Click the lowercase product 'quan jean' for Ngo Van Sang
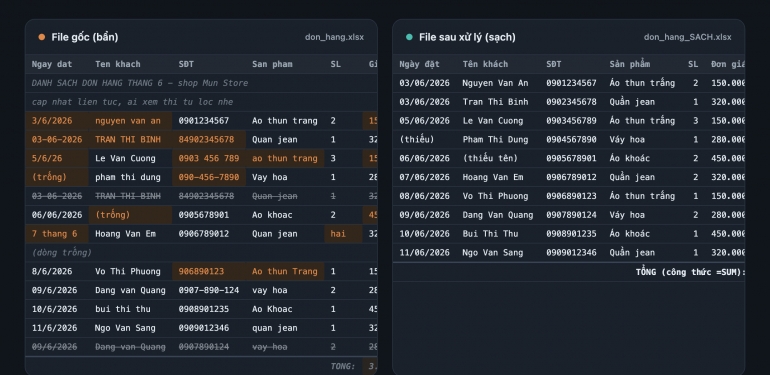The height and width of the screenshot is (375, 770). tap(275, 328)
